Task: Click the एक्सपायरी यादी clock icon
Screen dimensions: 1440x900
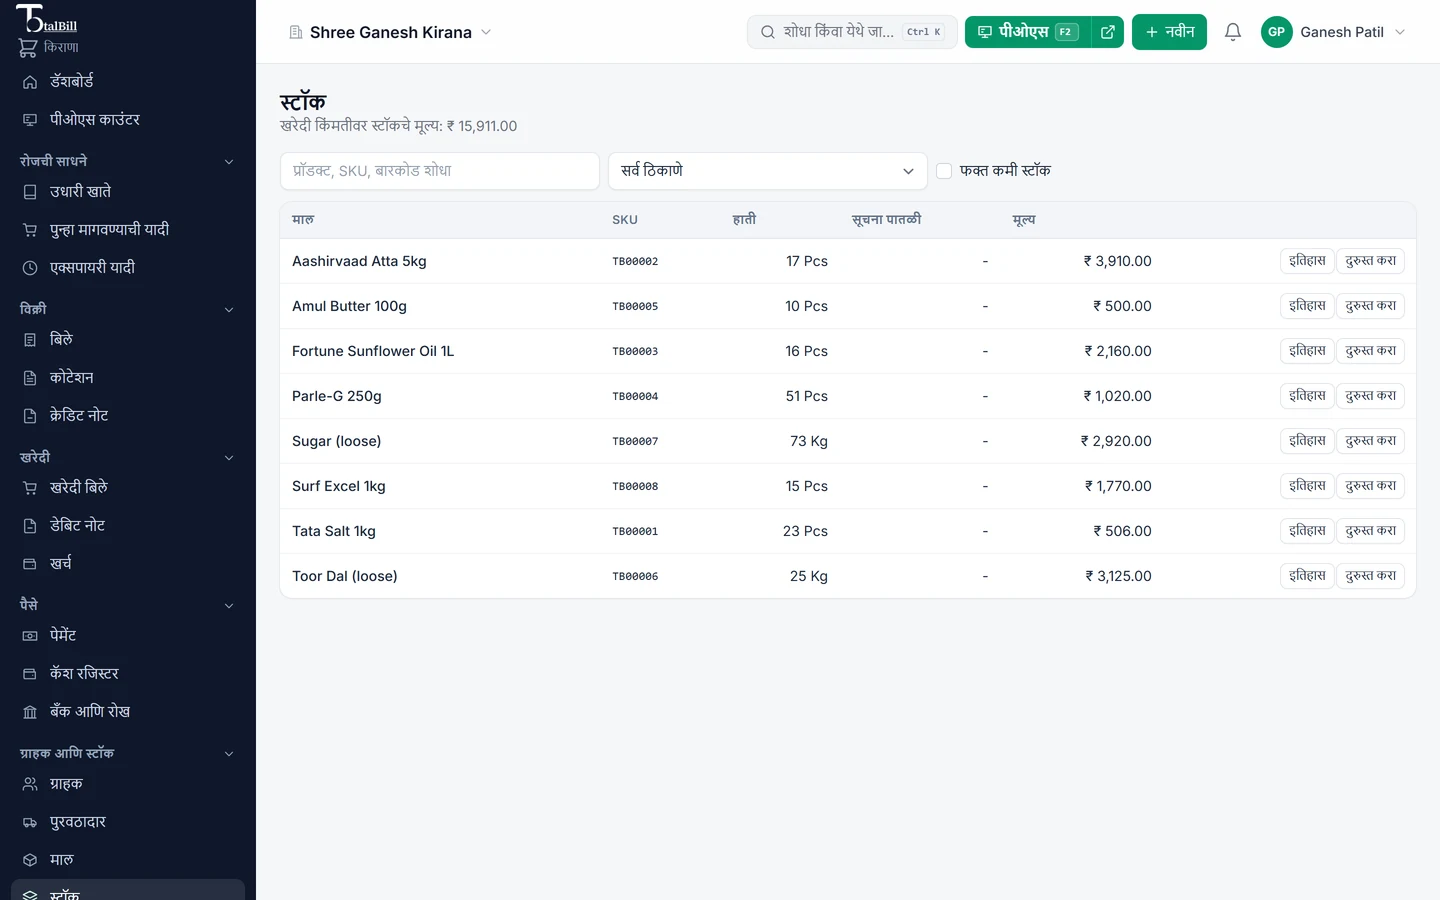Action: point(30,268)
